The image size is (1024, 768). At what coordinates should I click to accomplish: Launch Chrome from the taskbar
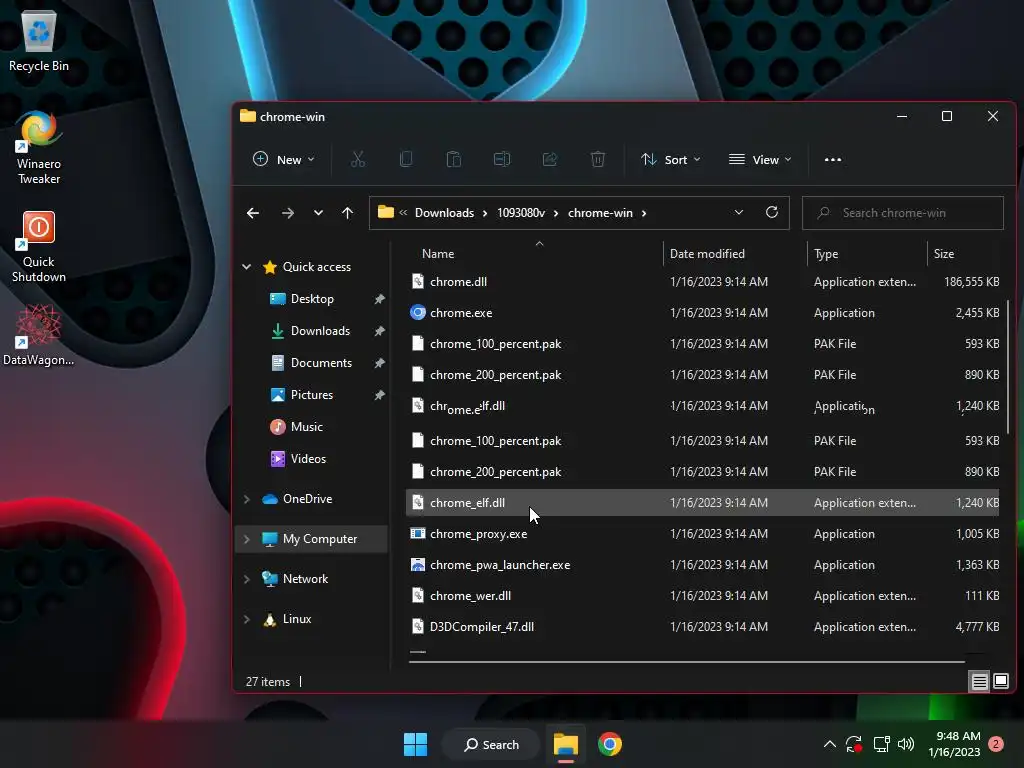610,744
